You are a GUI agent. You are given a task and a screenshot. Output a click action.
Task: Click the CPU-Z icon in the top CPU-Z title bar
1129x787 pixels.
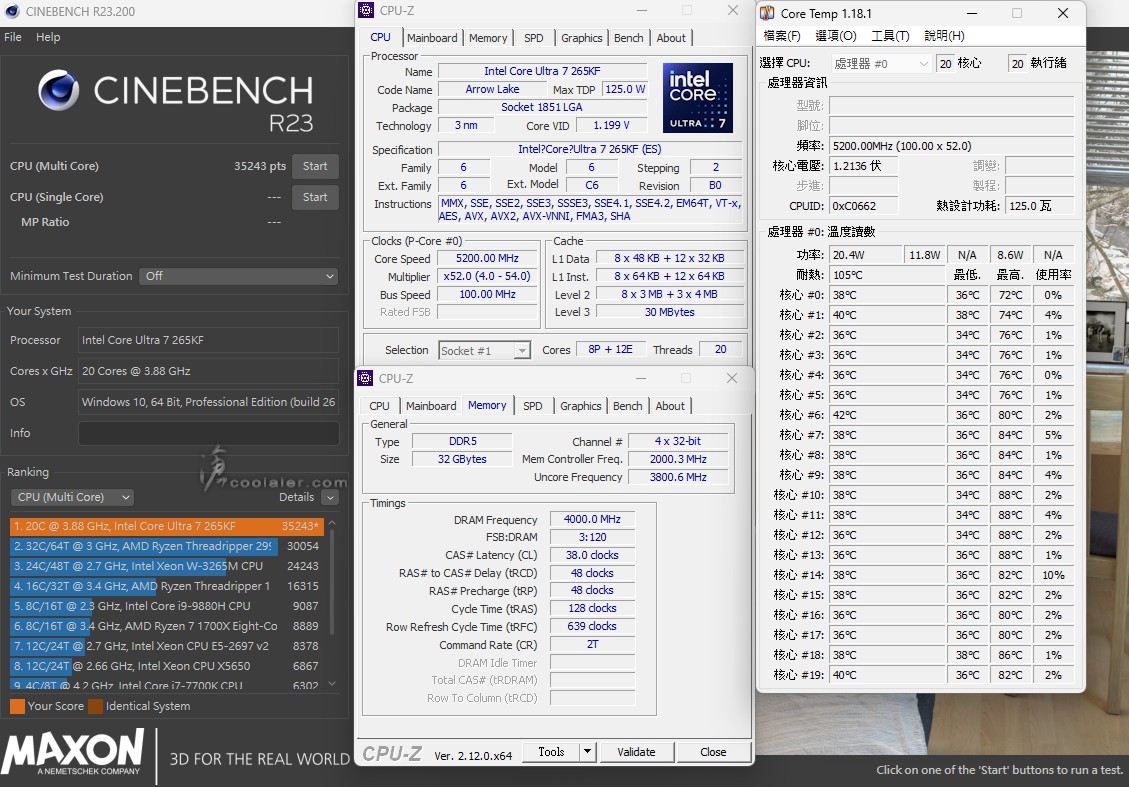[366, 10]
